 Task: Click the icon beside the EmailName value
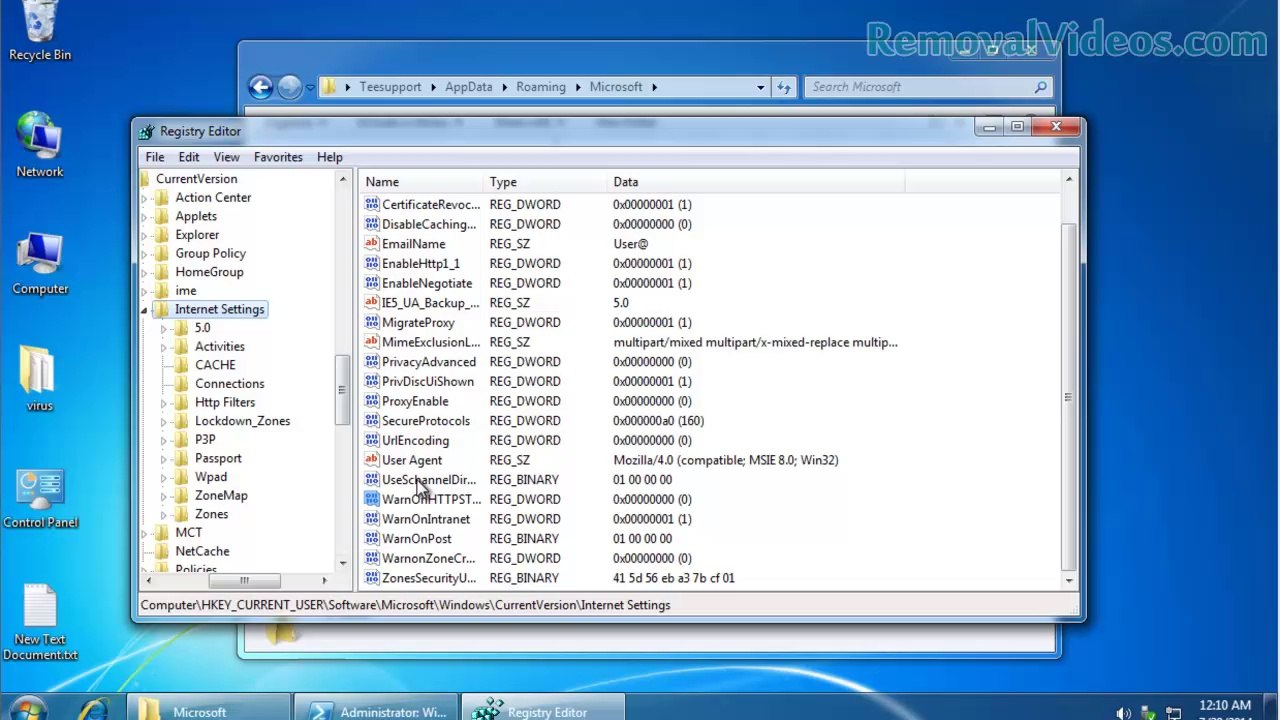tap(372, 244)
